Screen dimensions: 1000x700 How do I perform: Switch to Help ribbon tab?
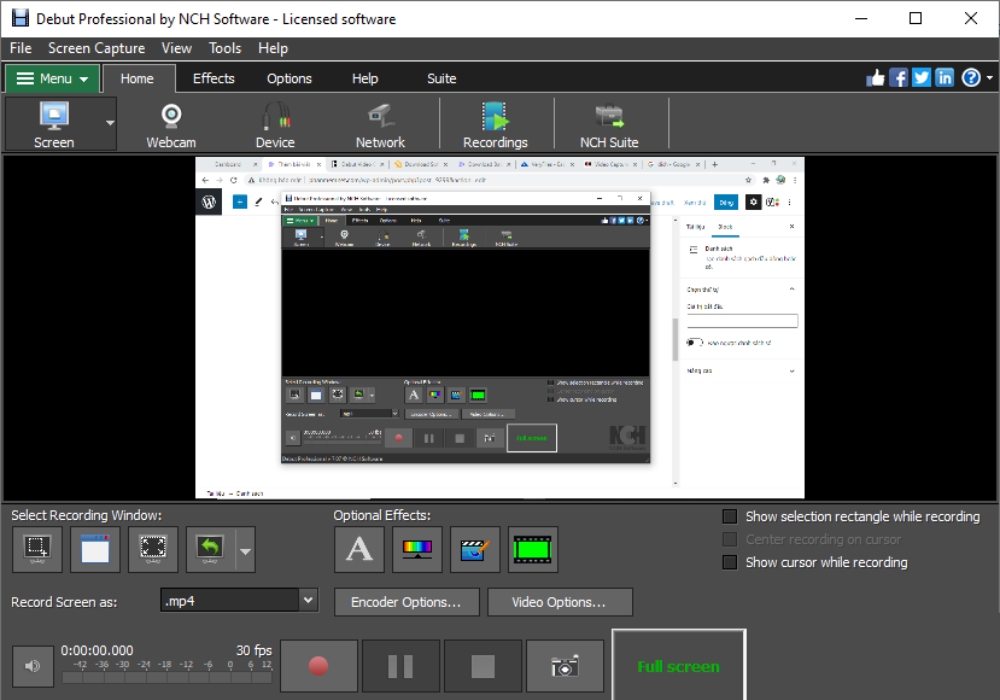[x=365, y=78]
